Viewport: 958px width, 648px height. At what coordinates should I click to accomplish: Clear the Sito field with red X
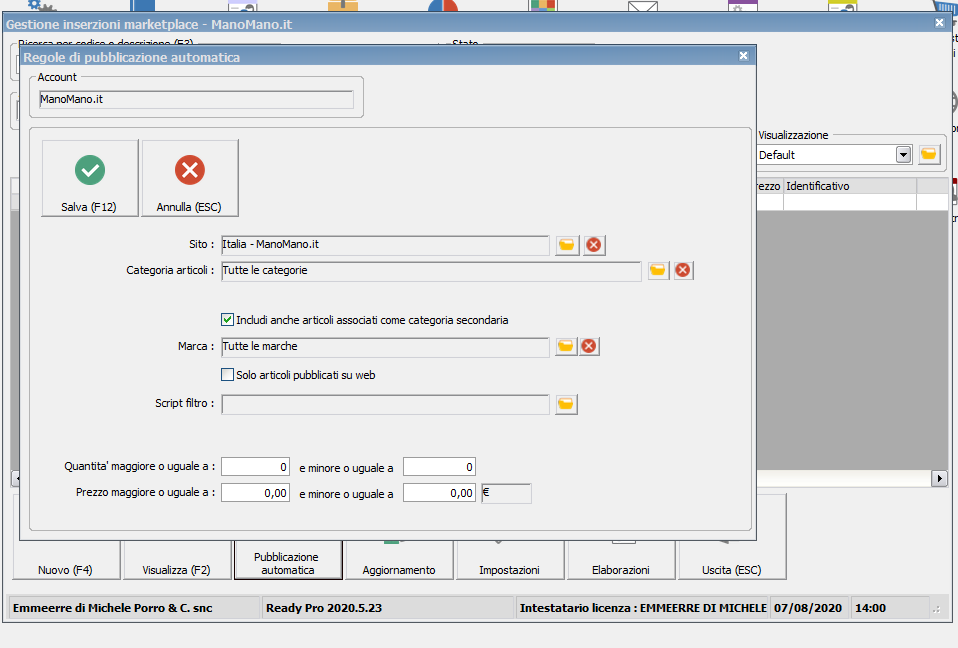coord(594,246)
